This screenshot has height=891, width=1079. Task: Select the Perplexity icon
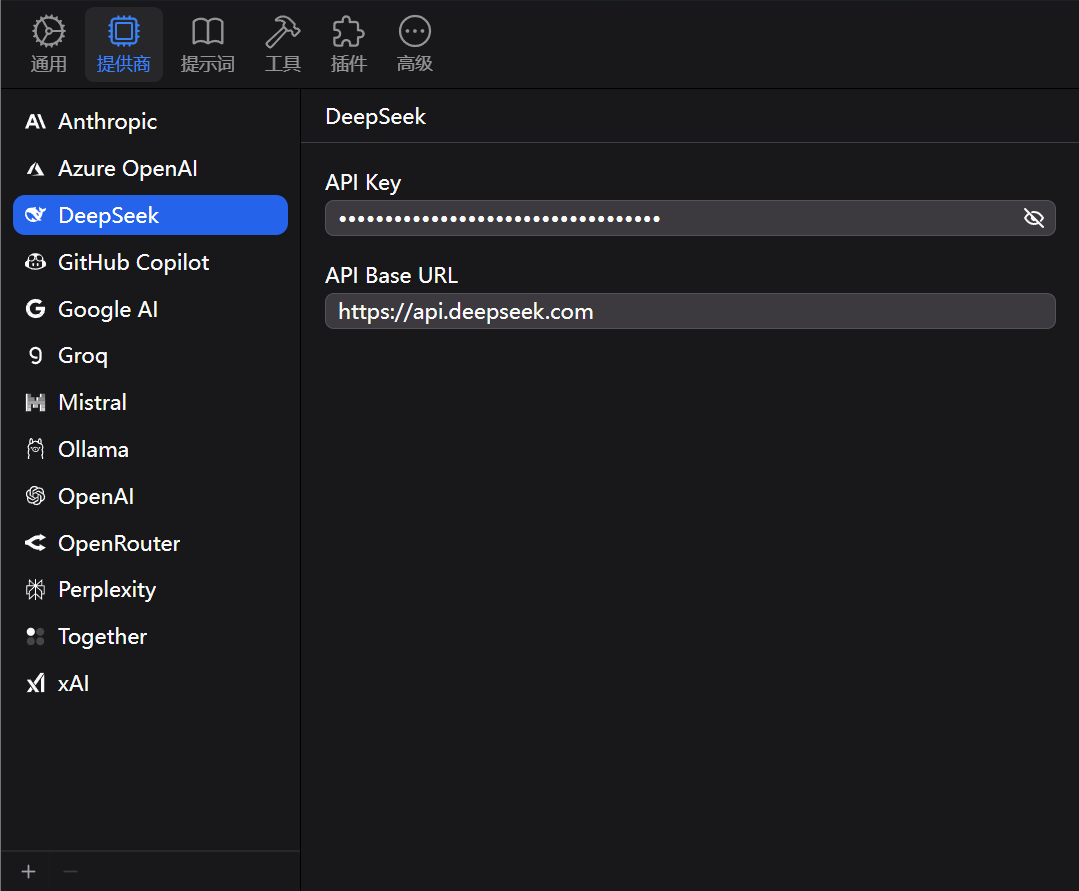tap(35, 590)
